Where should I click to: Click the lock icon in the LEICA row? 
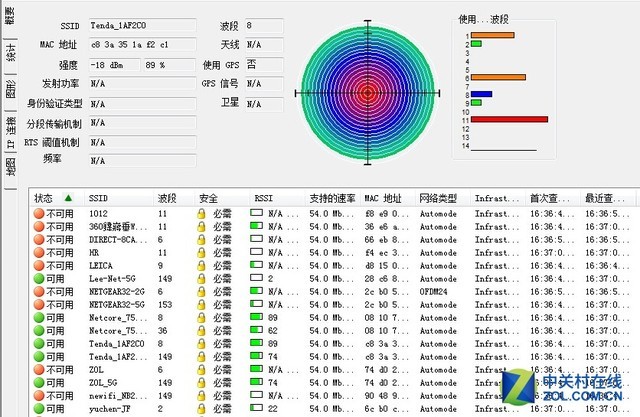[201, 266]
